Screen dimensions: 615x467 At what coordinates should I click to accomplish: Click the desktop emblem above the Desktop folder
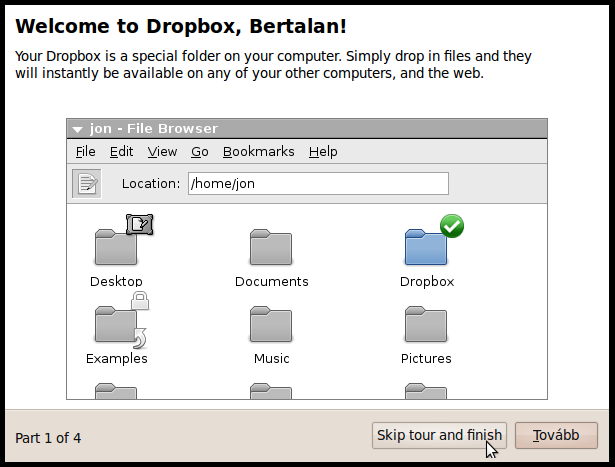pyautogui.click(x=140, y=225)
